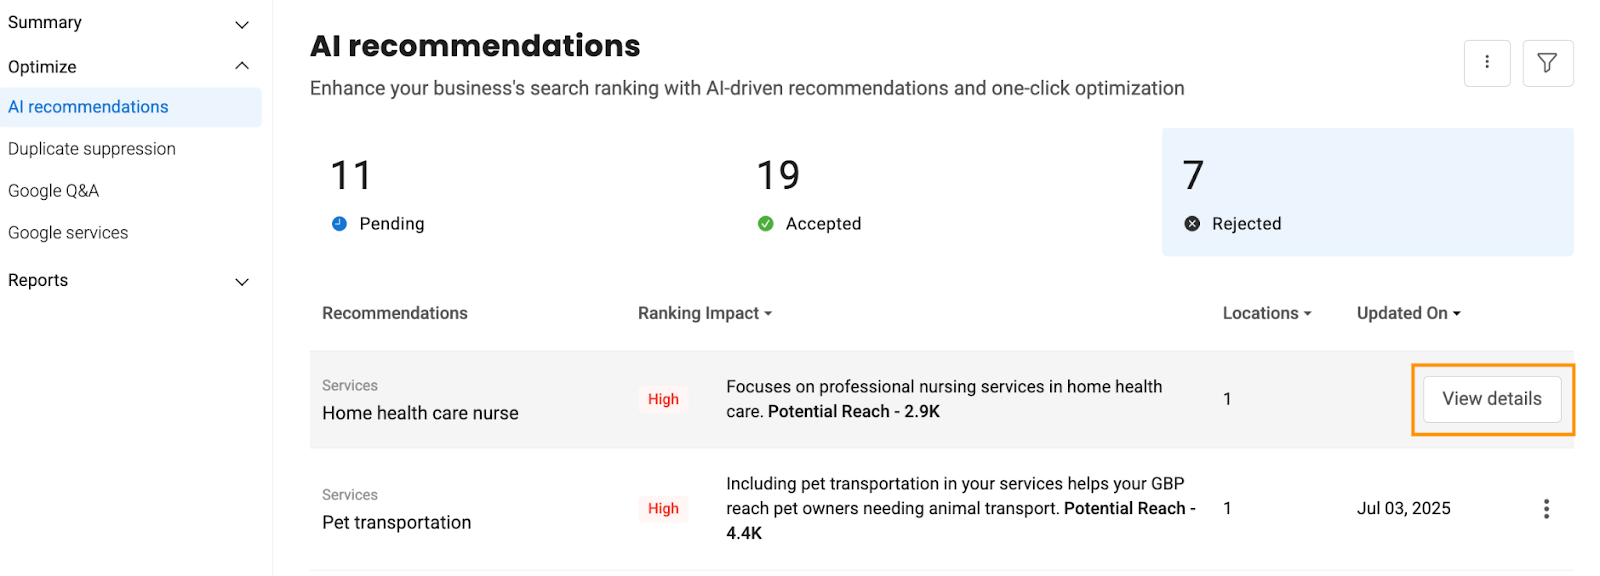This screenshot has height=576, width=1600.
Task: Sort by the Updated On dropdown
Action: click(1409, 313)
